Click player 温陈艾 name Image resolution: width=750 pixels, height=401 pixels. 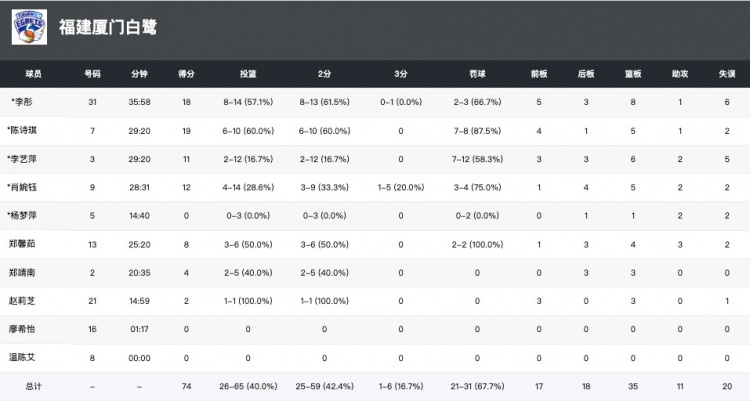[x=22, y=357]
